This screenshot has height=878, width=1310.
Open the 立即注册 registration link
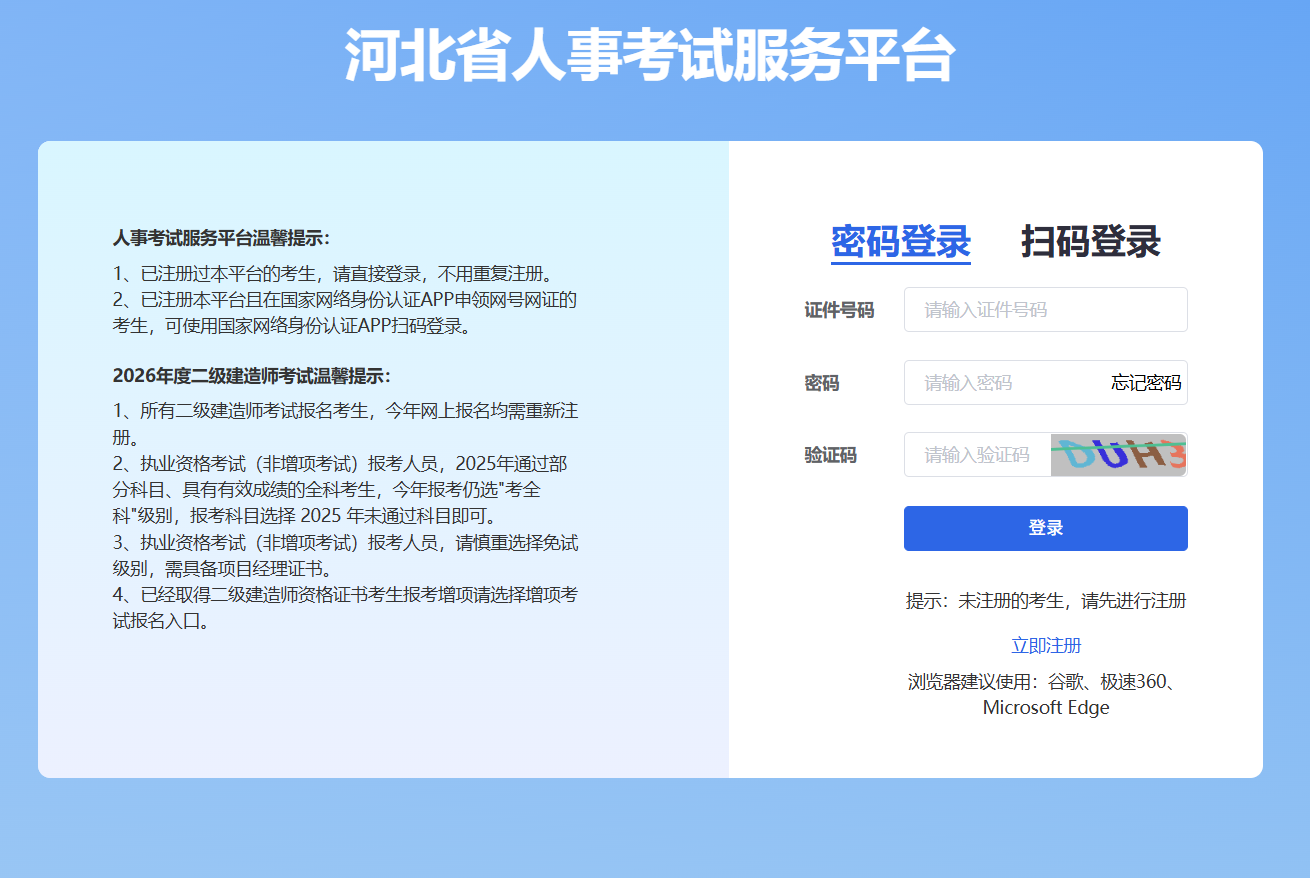1046,645
